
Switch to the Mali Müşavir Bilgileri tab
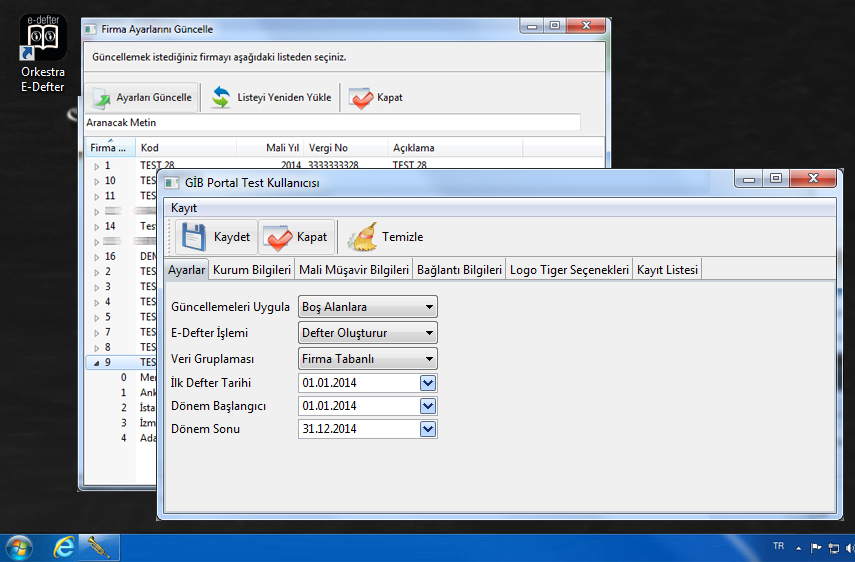coord(354,270)
